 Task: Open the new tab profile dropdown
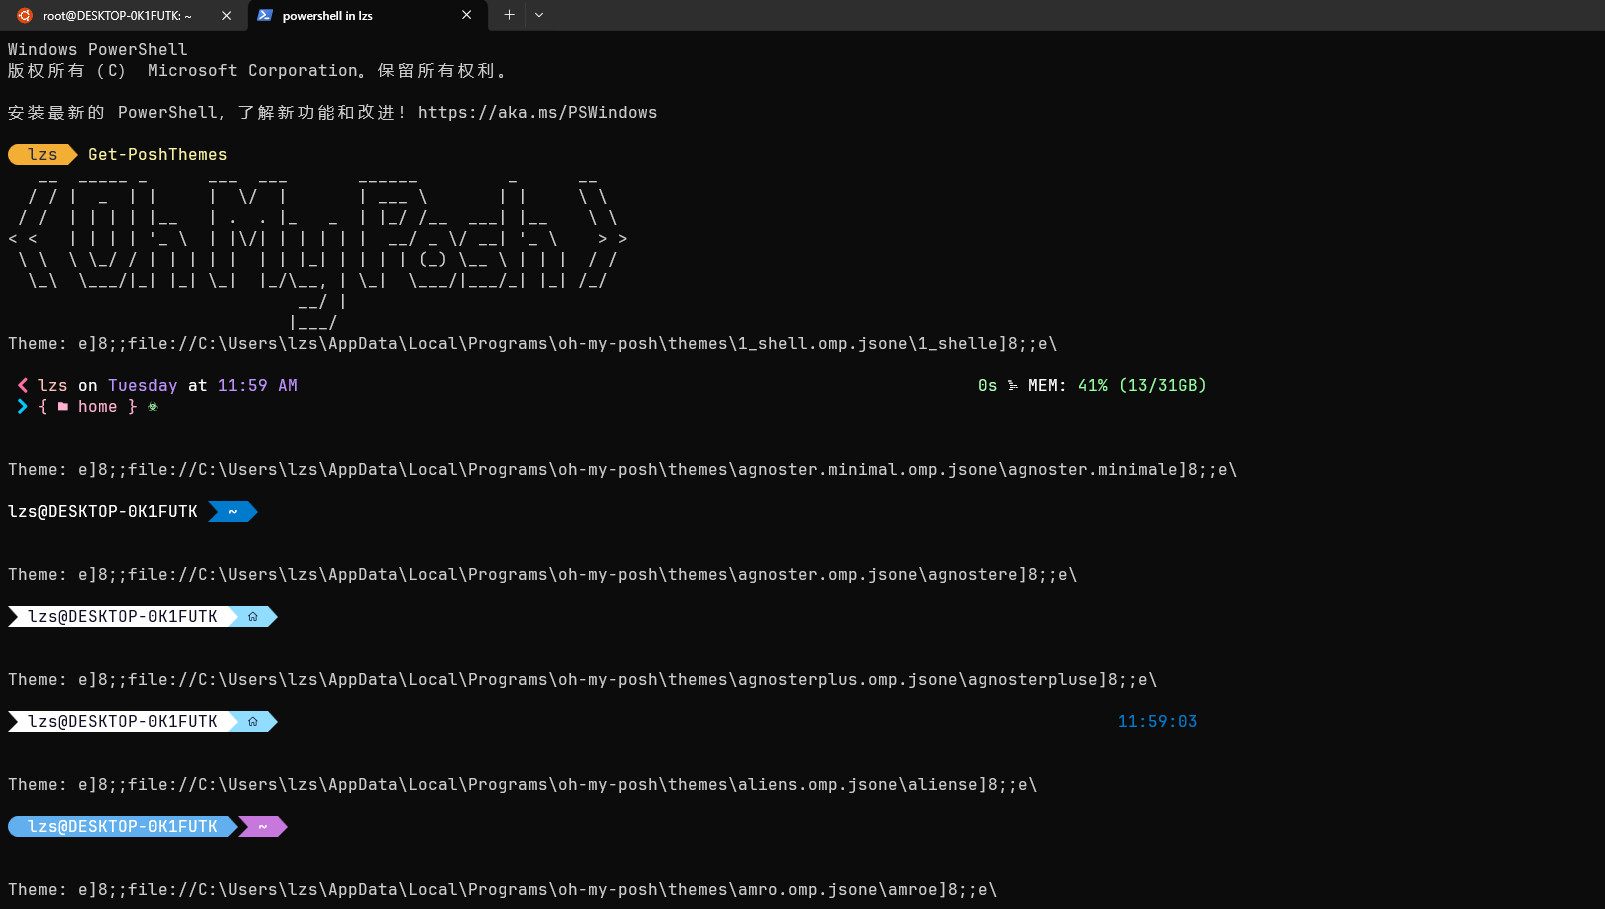pyautogui.click(x=539, y=15)
